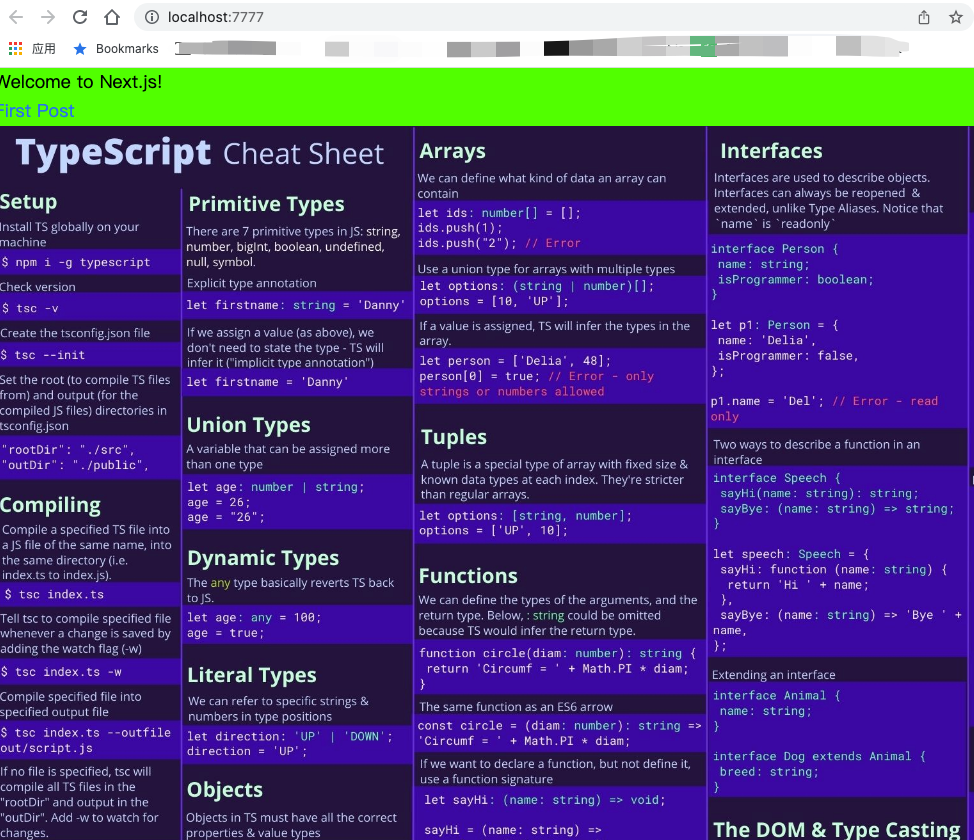Click "let firstname: string = 'Danny'" code
The height and width of the screenshot is (840, 974).
tap(296, 305)
